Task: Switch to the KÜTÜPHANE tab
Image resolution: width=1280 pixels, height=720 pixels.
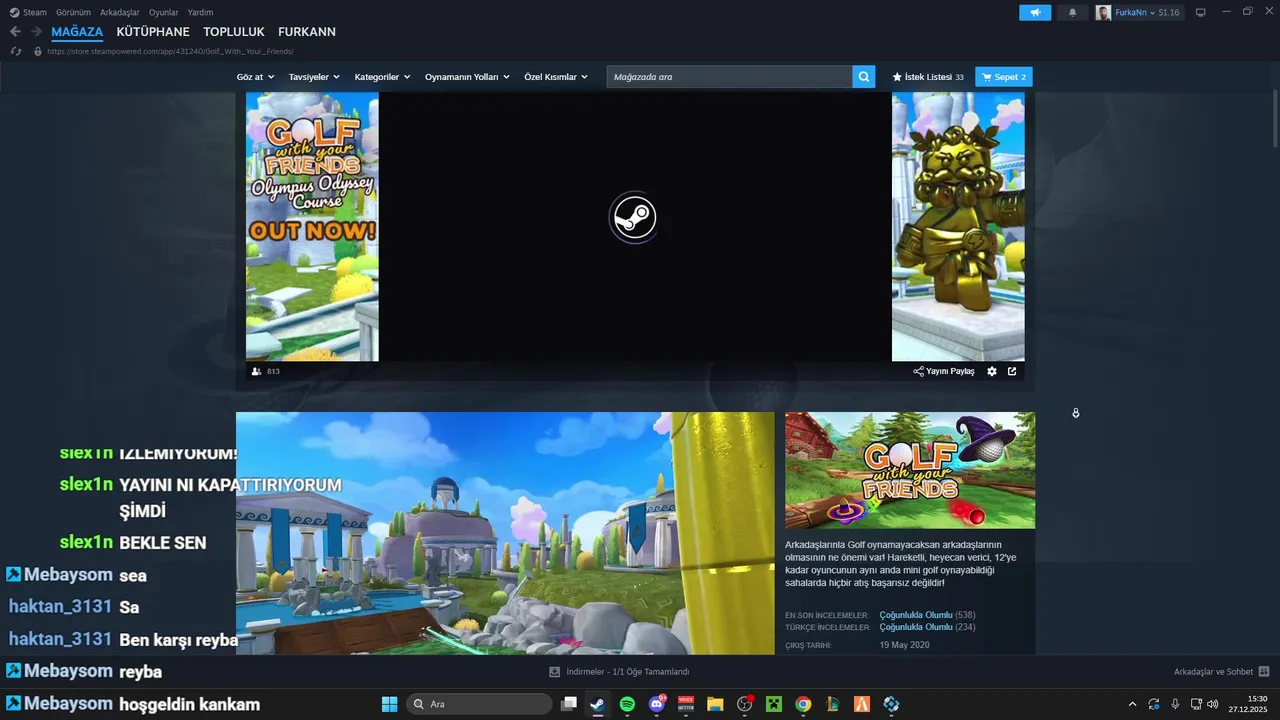Action: 153,32
